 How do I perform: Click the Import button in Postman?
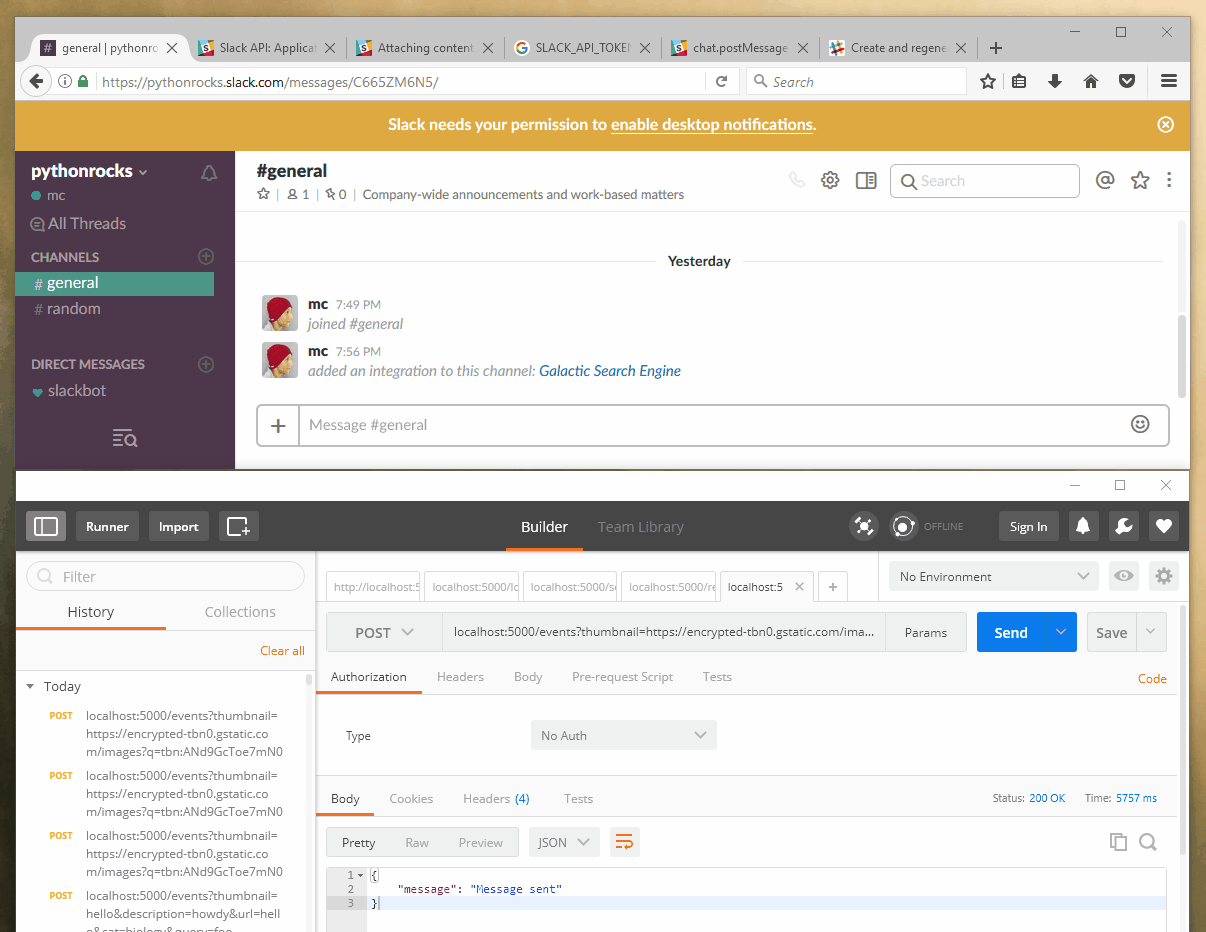click(179, 526)
